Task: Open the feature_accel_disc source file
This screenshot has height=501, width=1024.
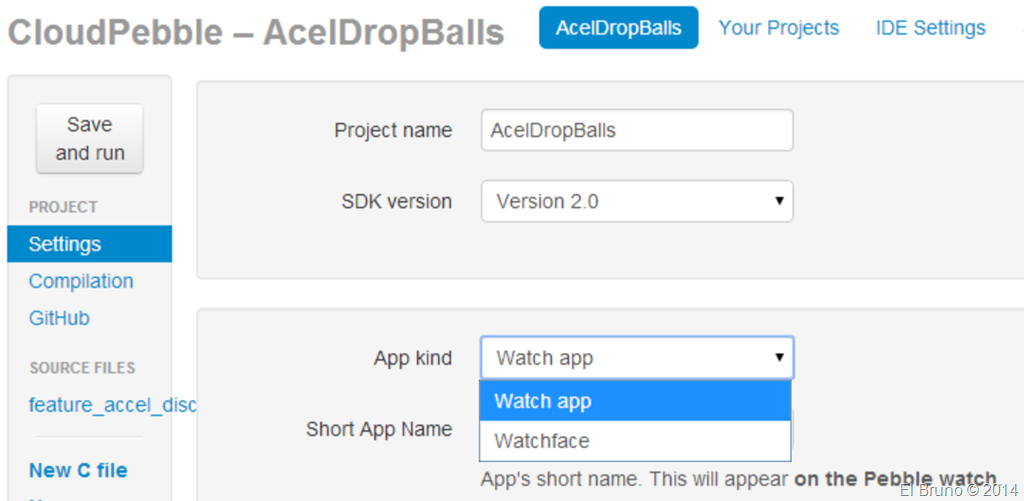Action: (112, 405)
